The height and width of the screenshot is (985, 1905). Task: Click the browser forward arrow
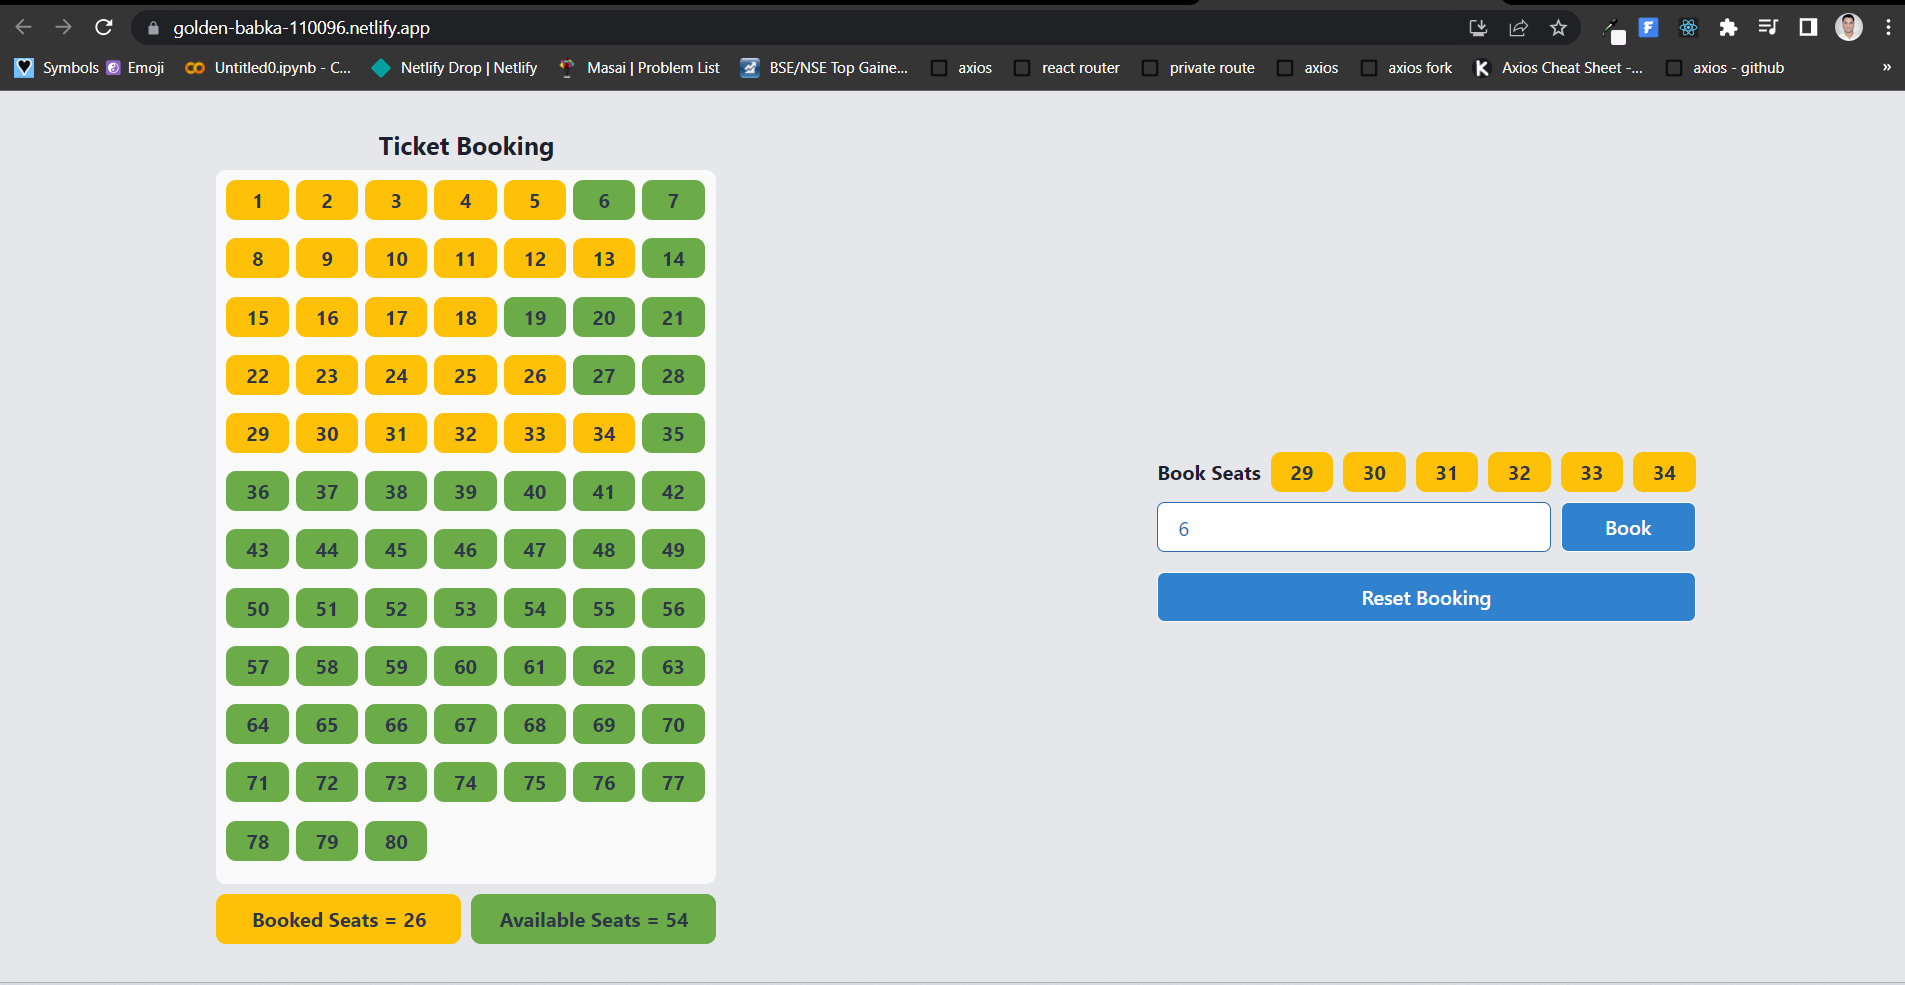62,27
